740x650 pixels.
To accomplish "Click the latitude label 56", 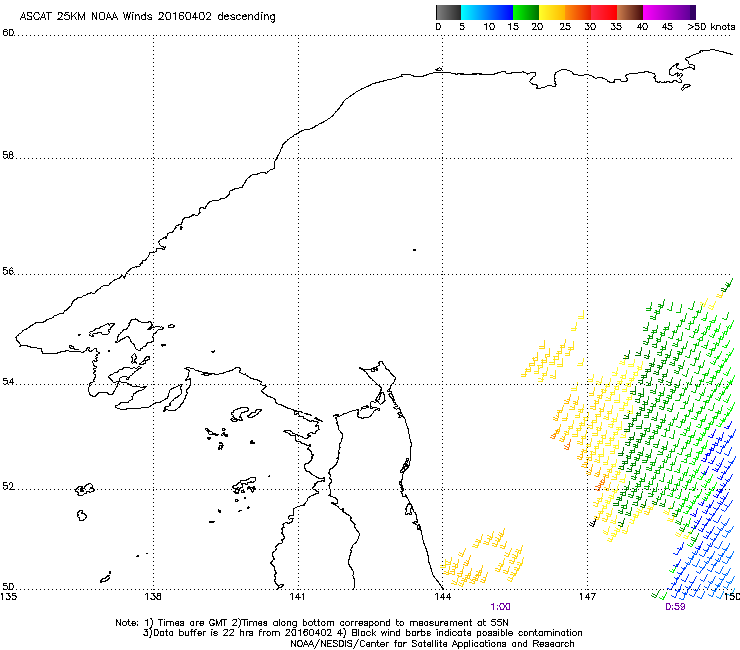I will tap(8, 271).
